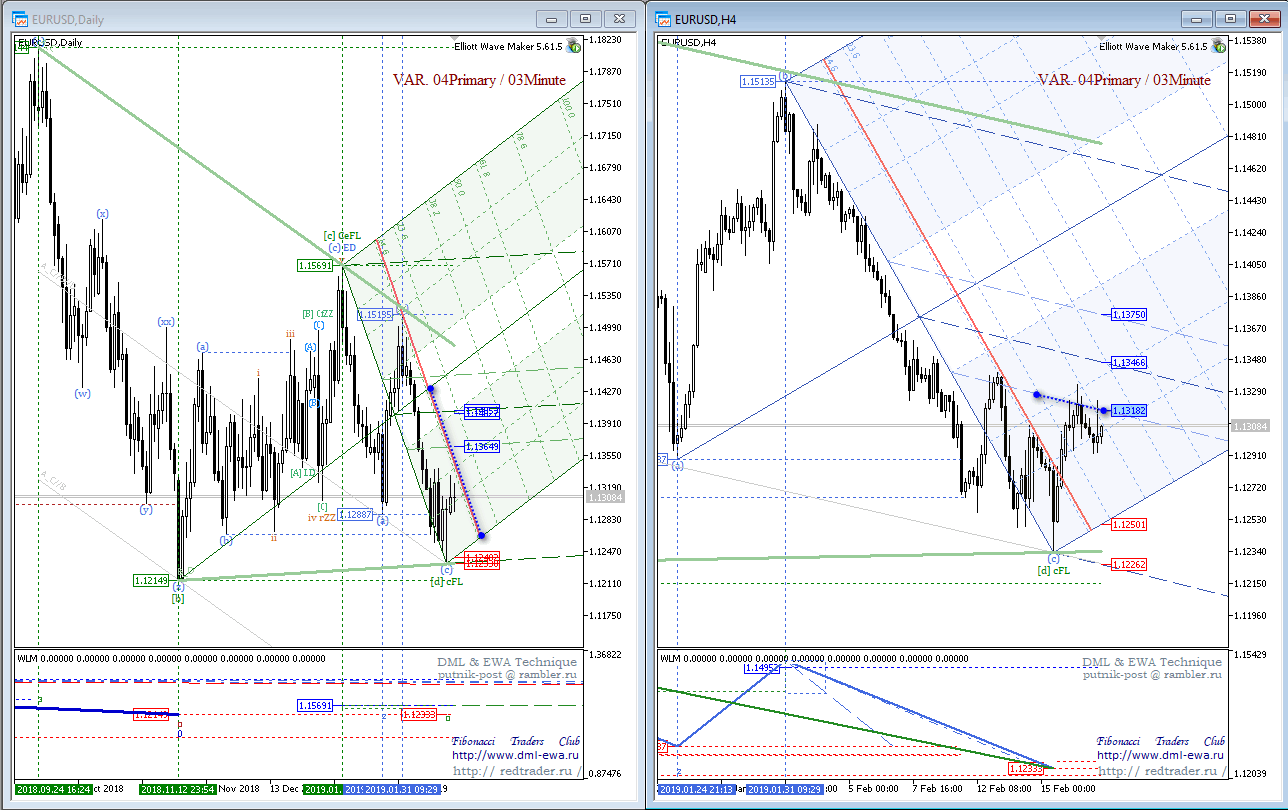Open the www.dml-ewa.ru link on H4 chart
1288x810 pixels.
pos(1160,756)
